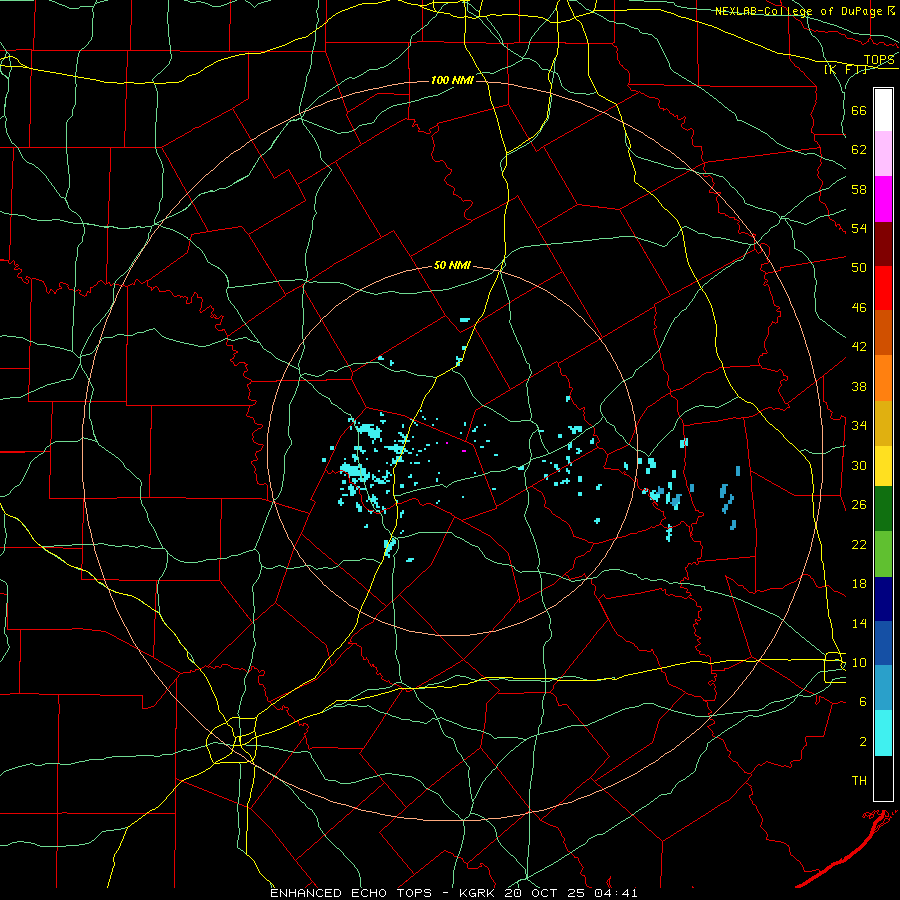Viewport: 900px width, 900px height.
Task: Click the dark orange 42 kft legend swatch
Action: click(x=883, y=333)
